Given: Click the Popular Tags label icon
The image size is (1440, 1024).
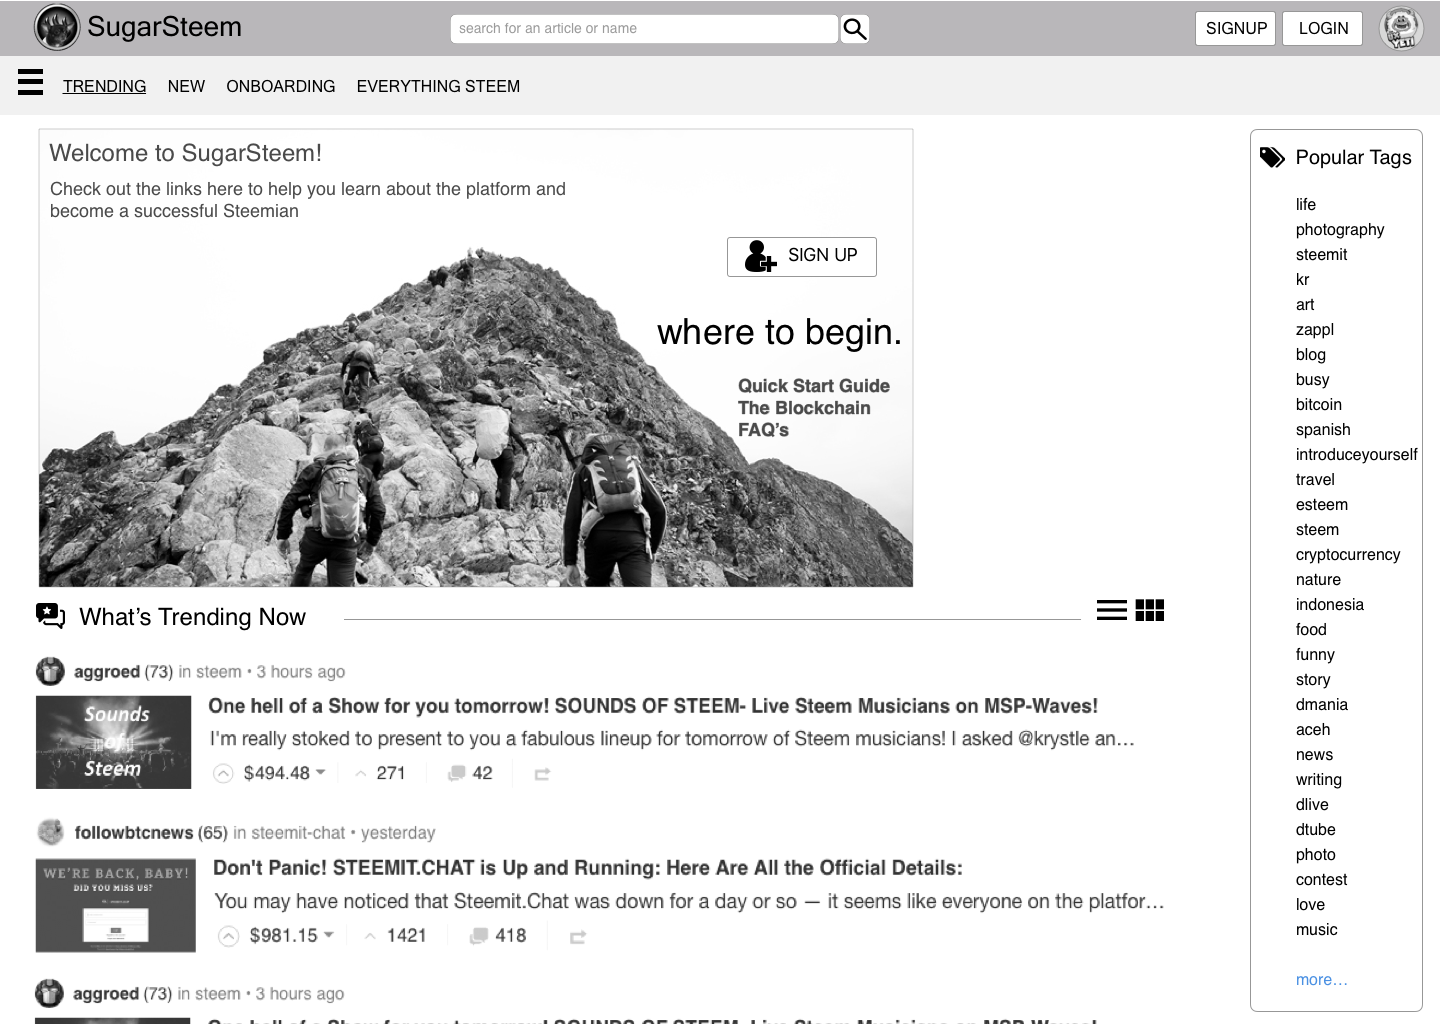Looking at the screenshot, I should click(1272, 156).
